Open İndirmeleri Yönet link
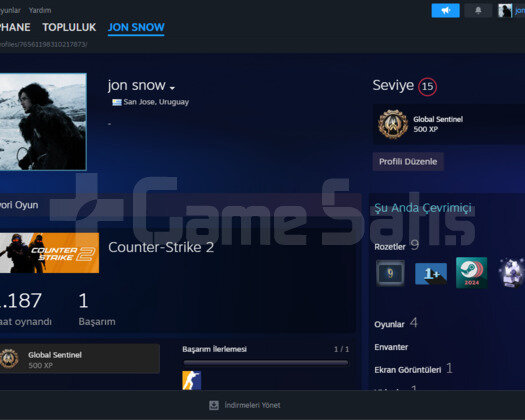This screenshot has height=420, width=525. 252,405
